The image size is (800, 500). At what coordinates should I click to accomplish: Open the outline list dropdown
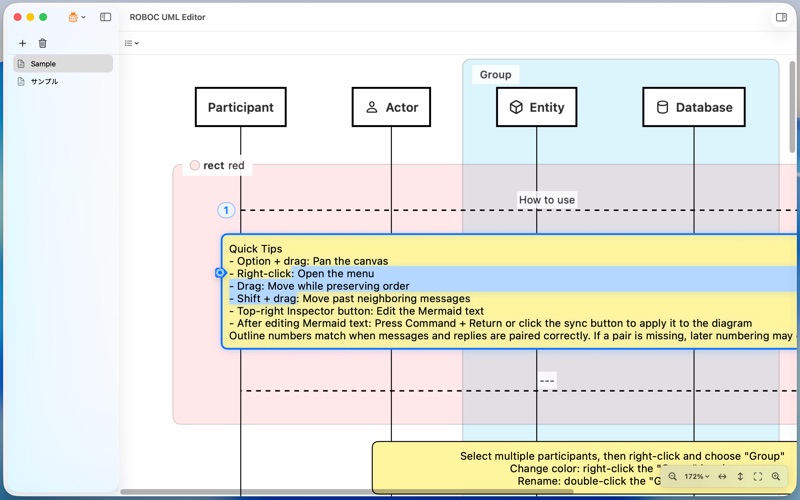[132, 43]
